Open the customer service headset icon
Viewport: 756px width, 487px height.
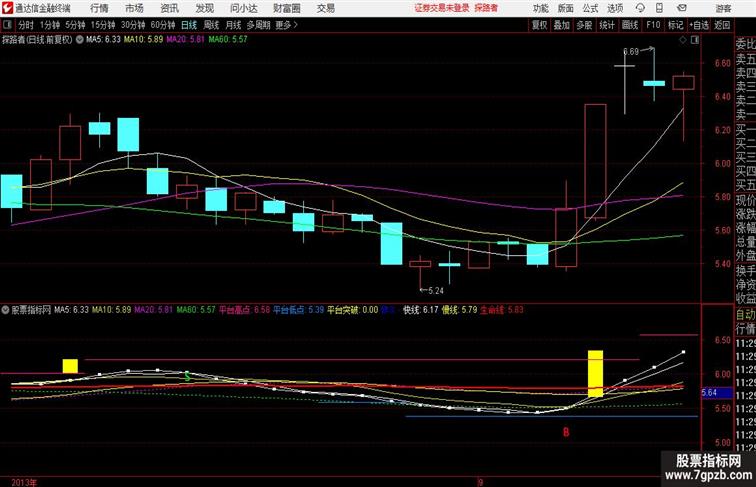[x=640, y=8]
